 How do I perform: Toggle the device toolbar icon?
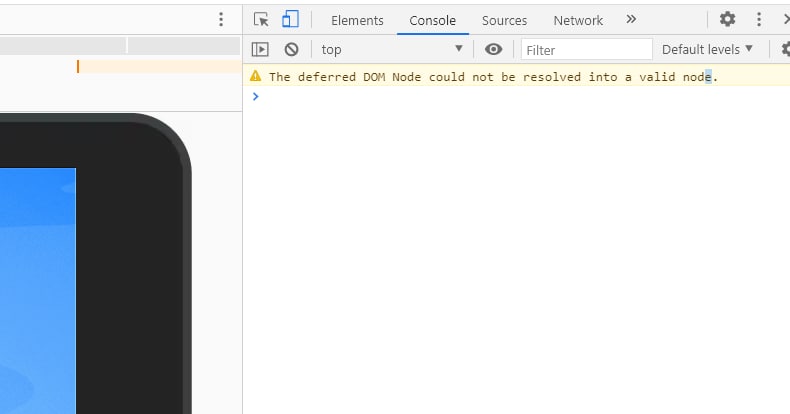pyautogui.click(x=290, y=20)
